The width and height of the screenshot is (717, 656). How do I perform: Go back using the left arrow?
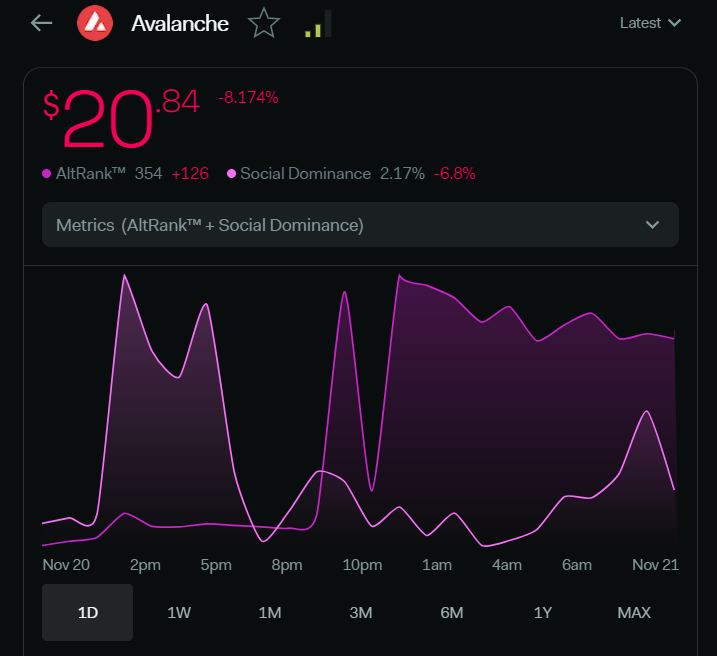click(x=42, y=23)
